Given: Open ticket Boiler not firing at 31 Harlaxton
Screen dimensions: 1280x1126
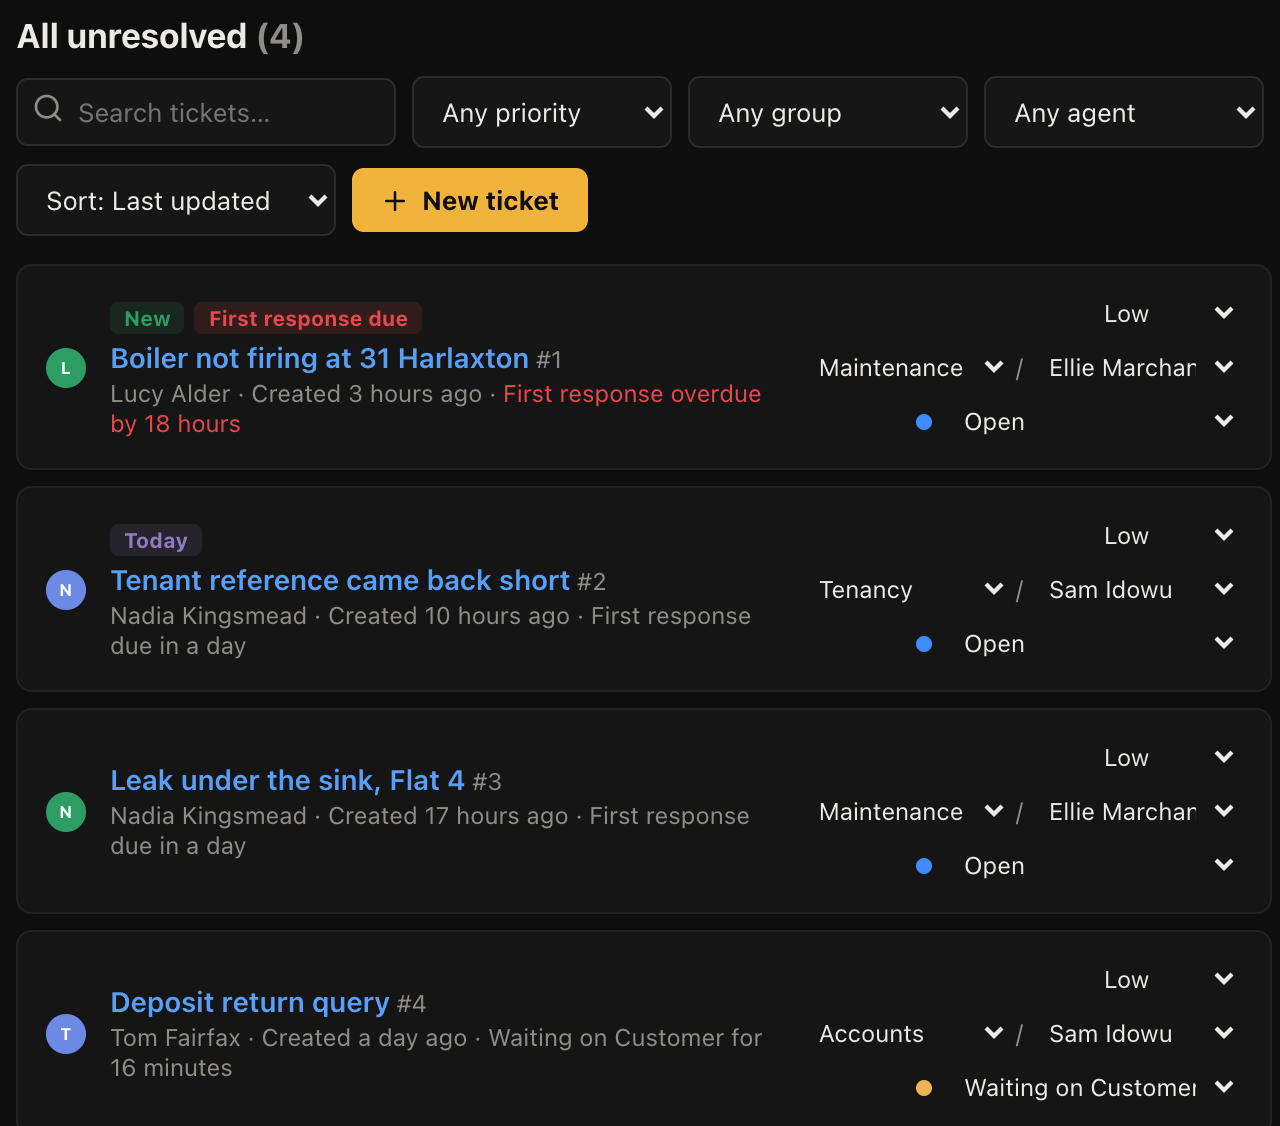Looking at the screenshot, I should click(320, 358).
